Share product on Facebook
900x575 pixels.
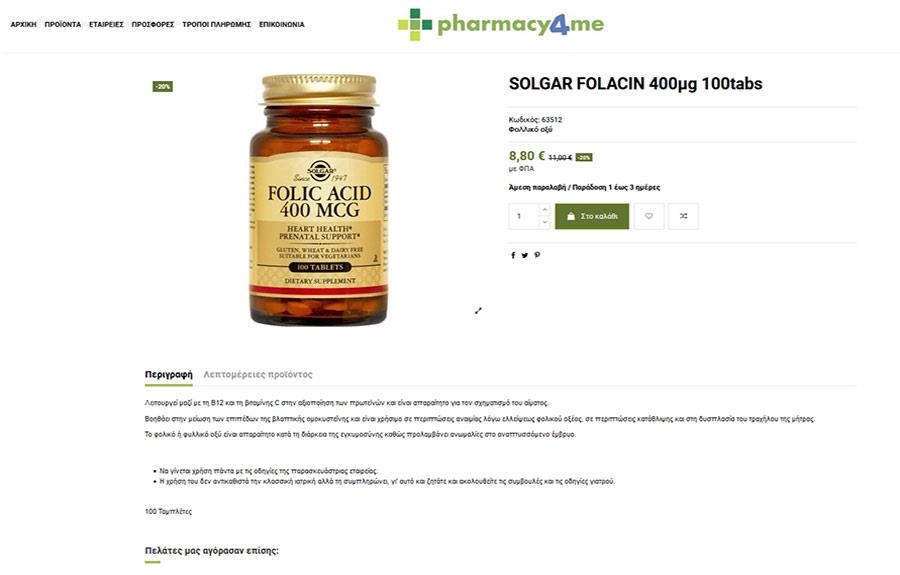(x=513, y=255)
